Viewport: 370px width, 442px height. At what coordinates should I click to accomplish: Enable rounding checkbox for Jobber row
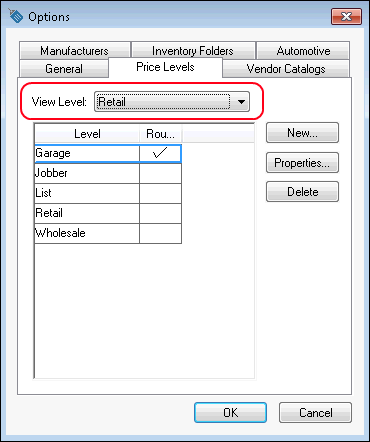pyautogui.click(x=160, y=173)
